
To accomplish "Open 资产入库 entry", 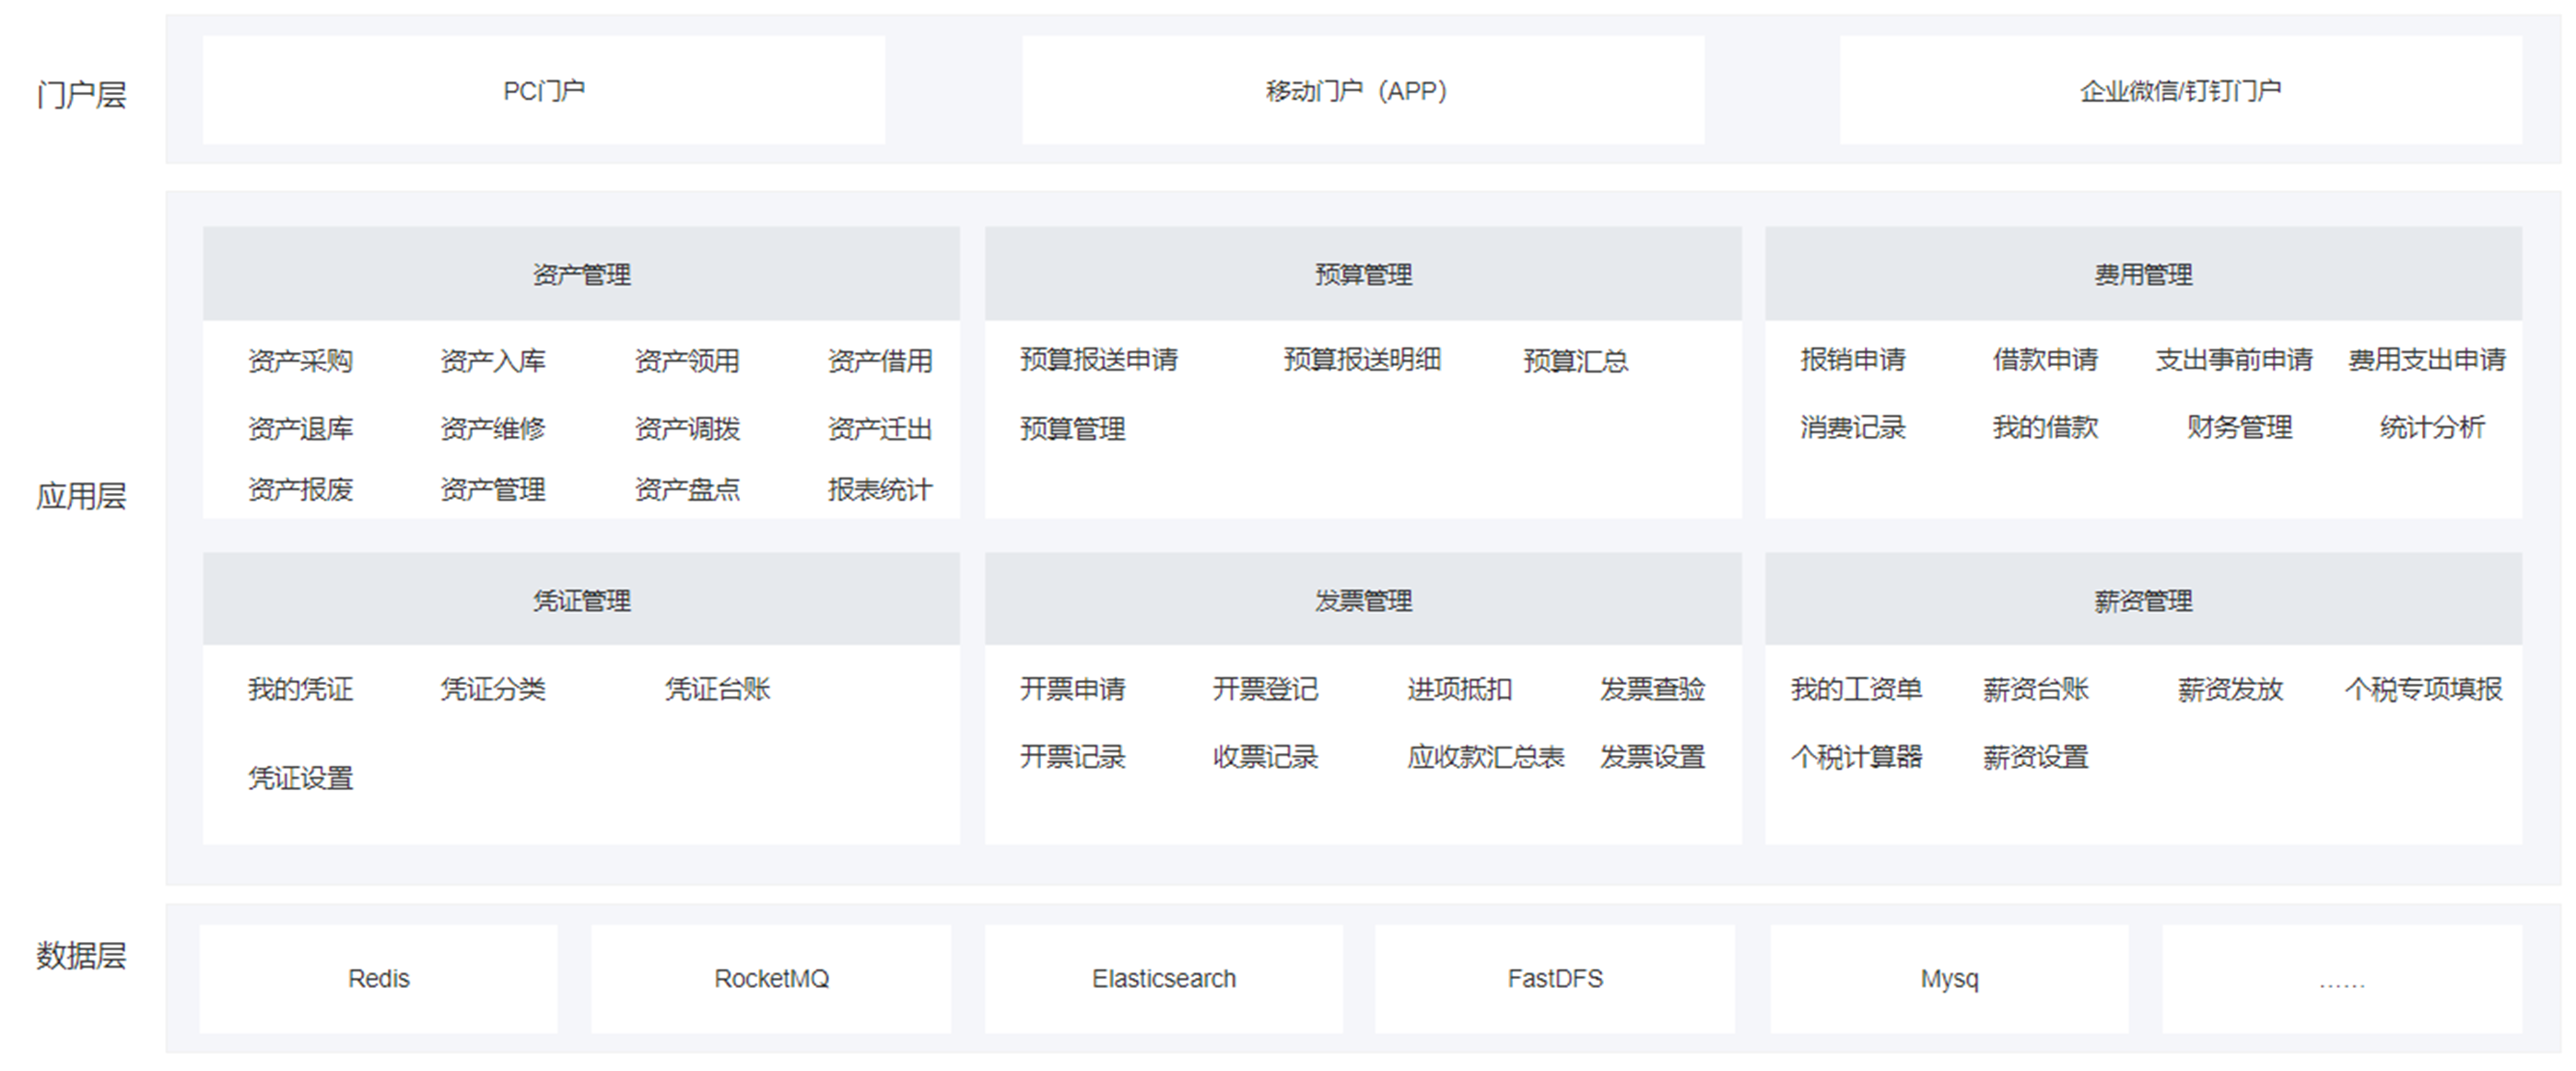I will click(493, 361).
